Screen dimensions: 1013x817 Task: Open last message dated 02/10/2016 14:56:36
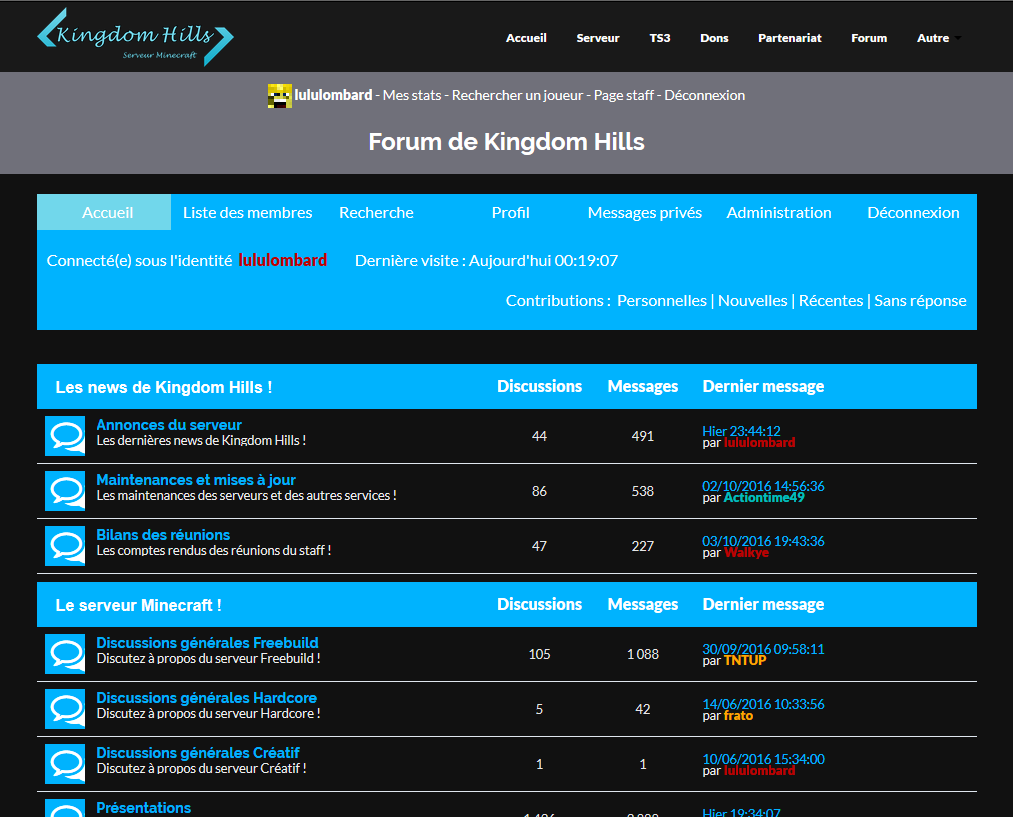click(x=763, y=486)
